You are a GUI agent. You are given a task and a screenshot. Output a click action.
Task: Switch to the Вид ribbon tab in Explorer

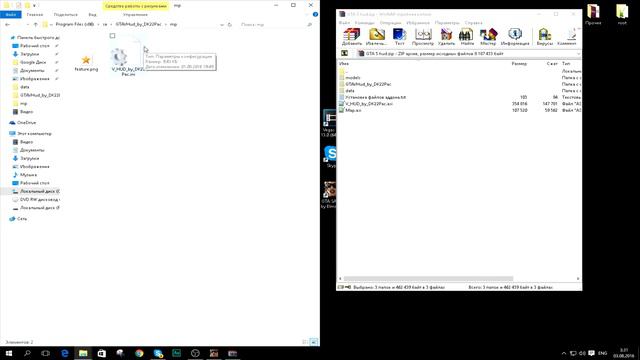93,15
